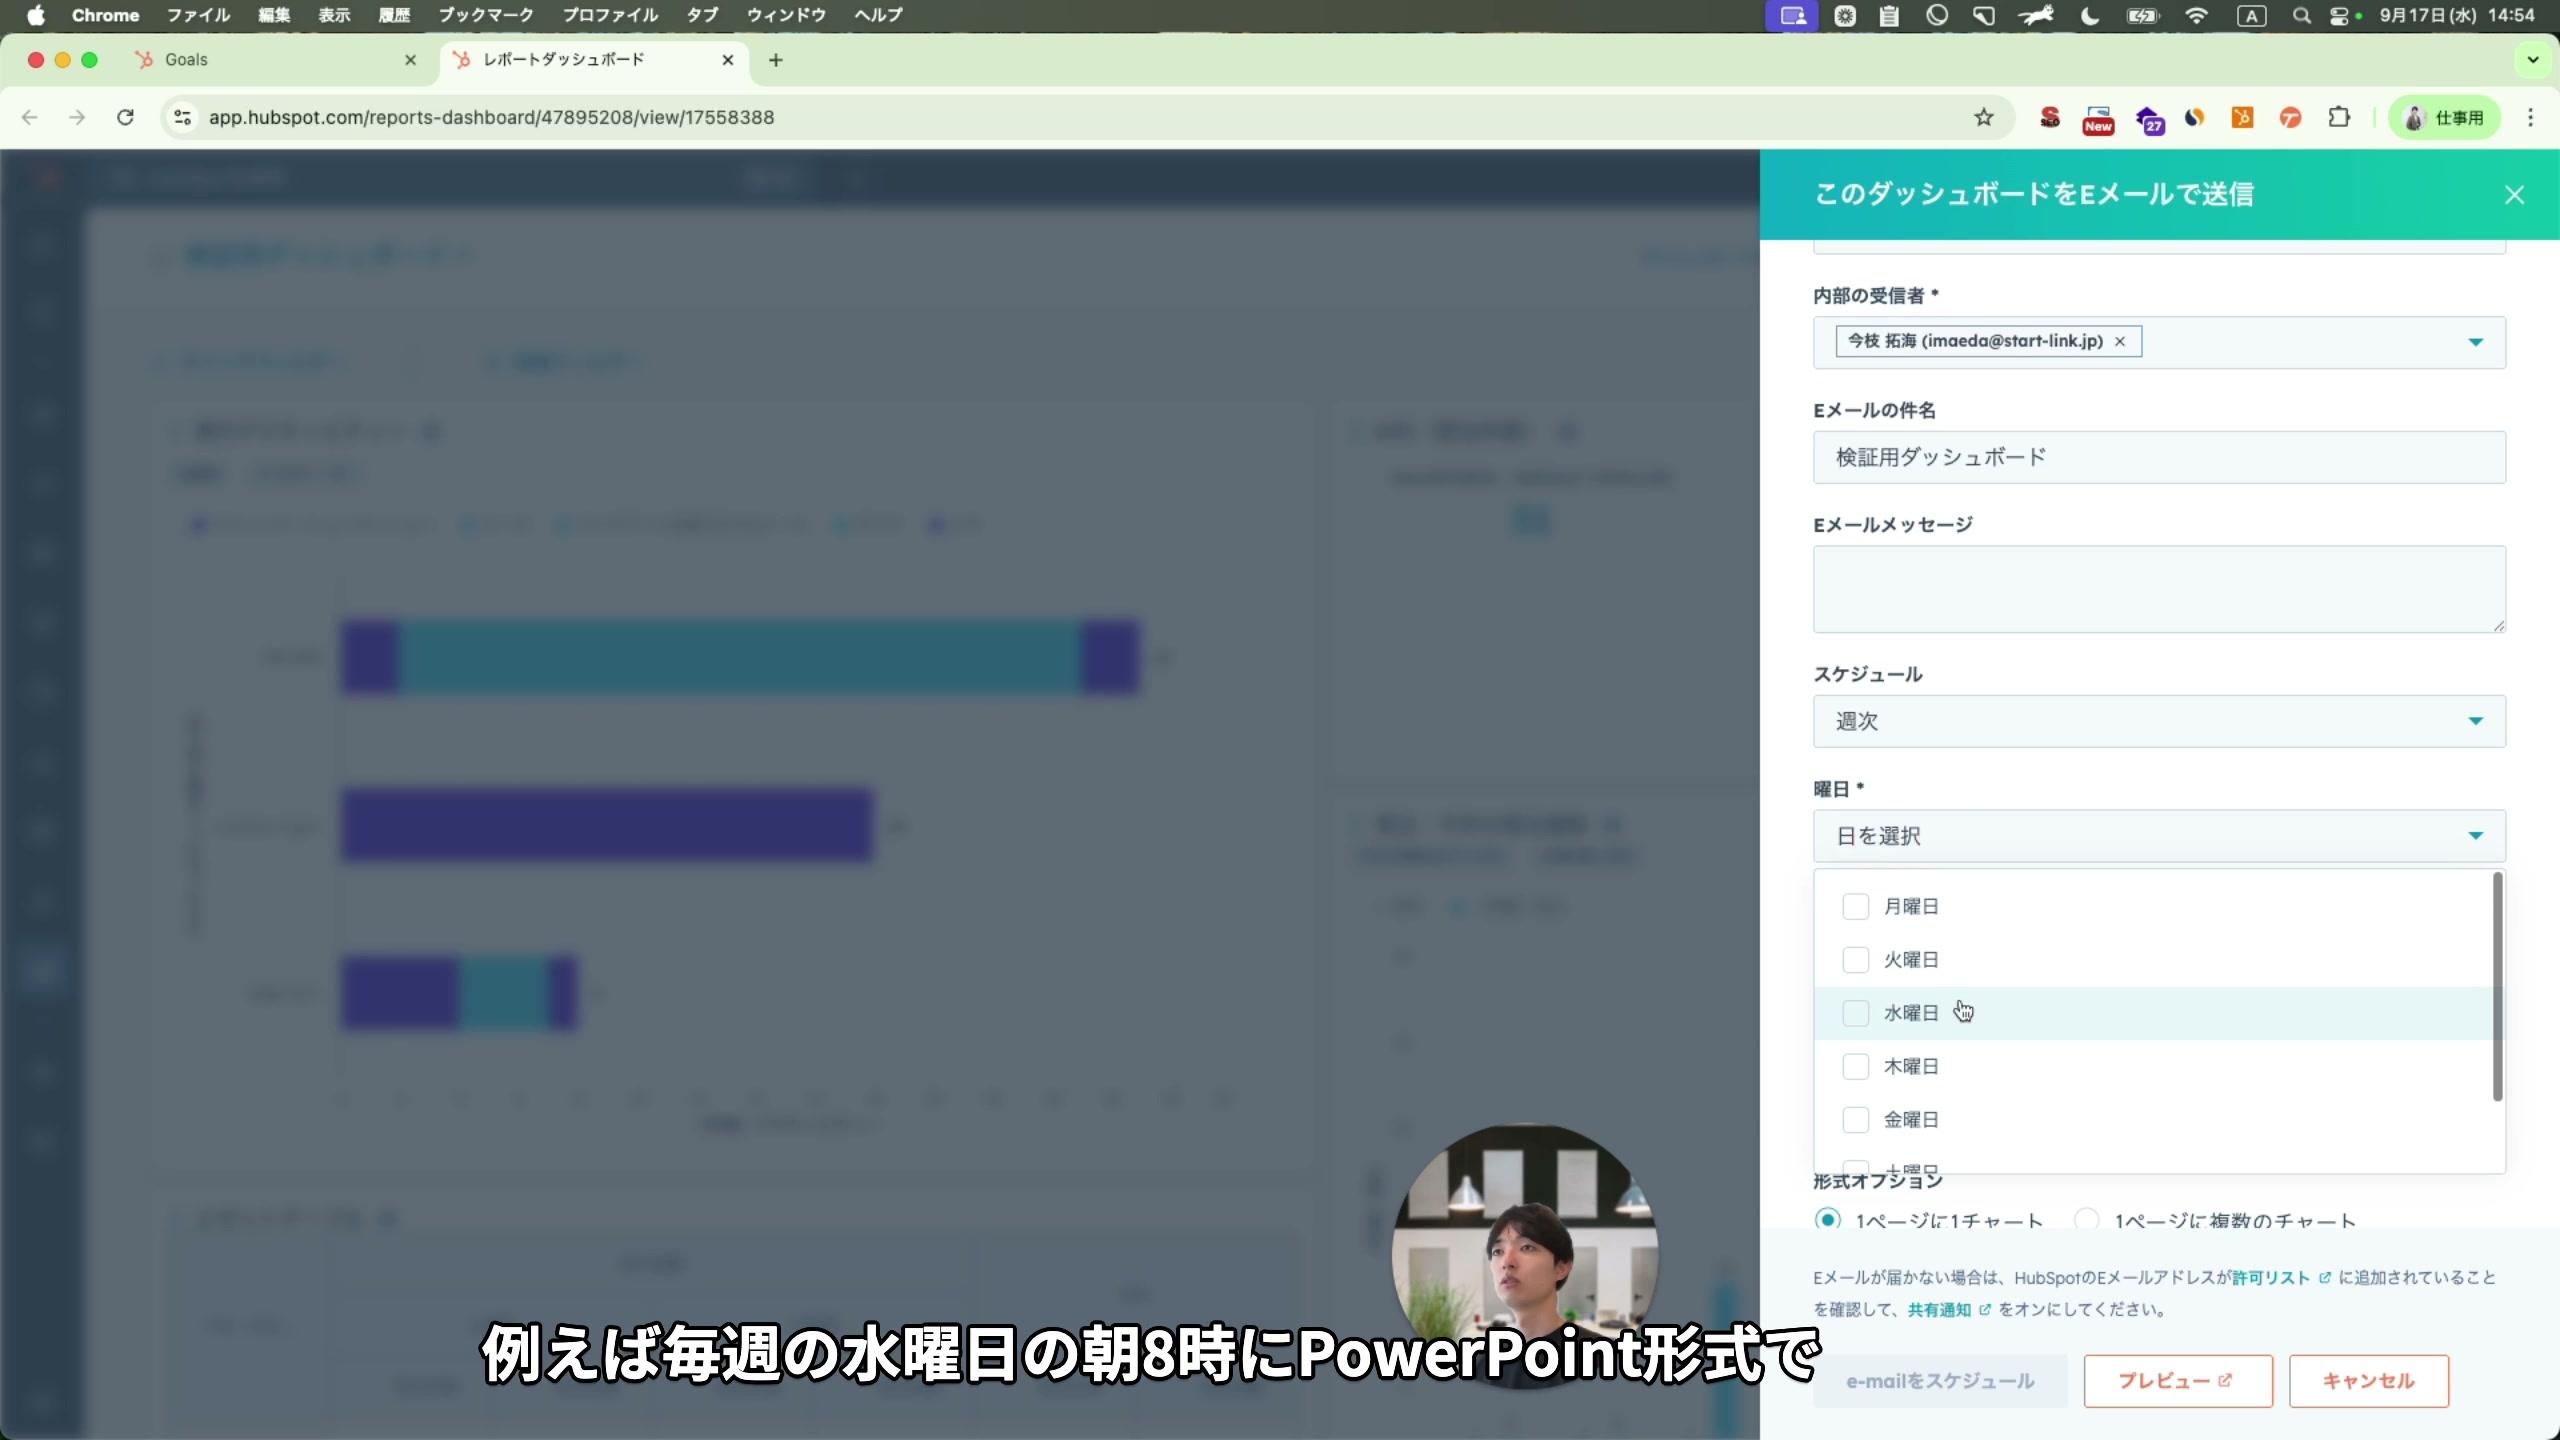Select the 1ページに複数のチャート radio button
This screenshot has width=2560, height=1440.
tap(2087, 1219)
